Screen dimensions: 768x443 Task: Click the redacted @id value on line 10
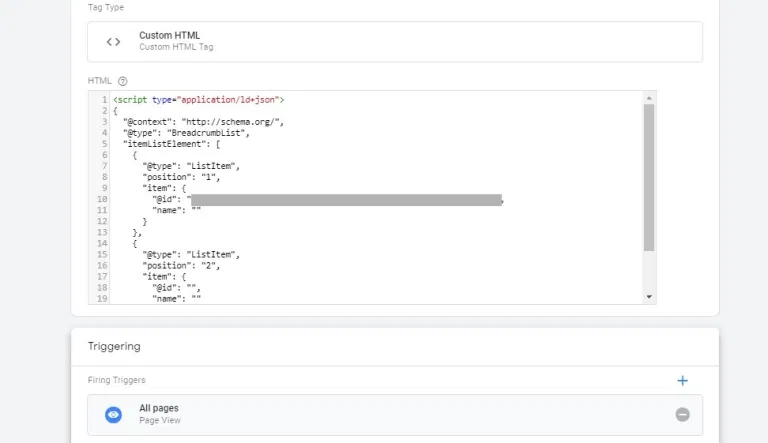tap(345, 199)
